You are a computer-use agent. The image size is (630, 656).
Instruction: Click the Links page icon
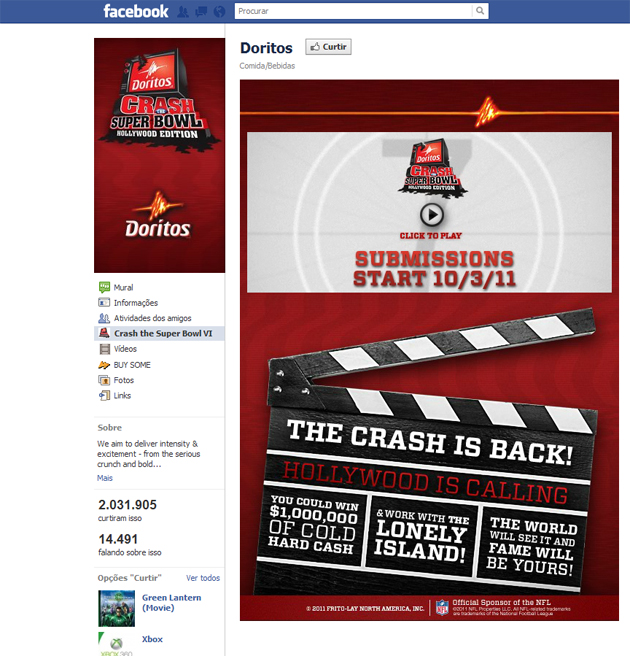click(104, 395)
